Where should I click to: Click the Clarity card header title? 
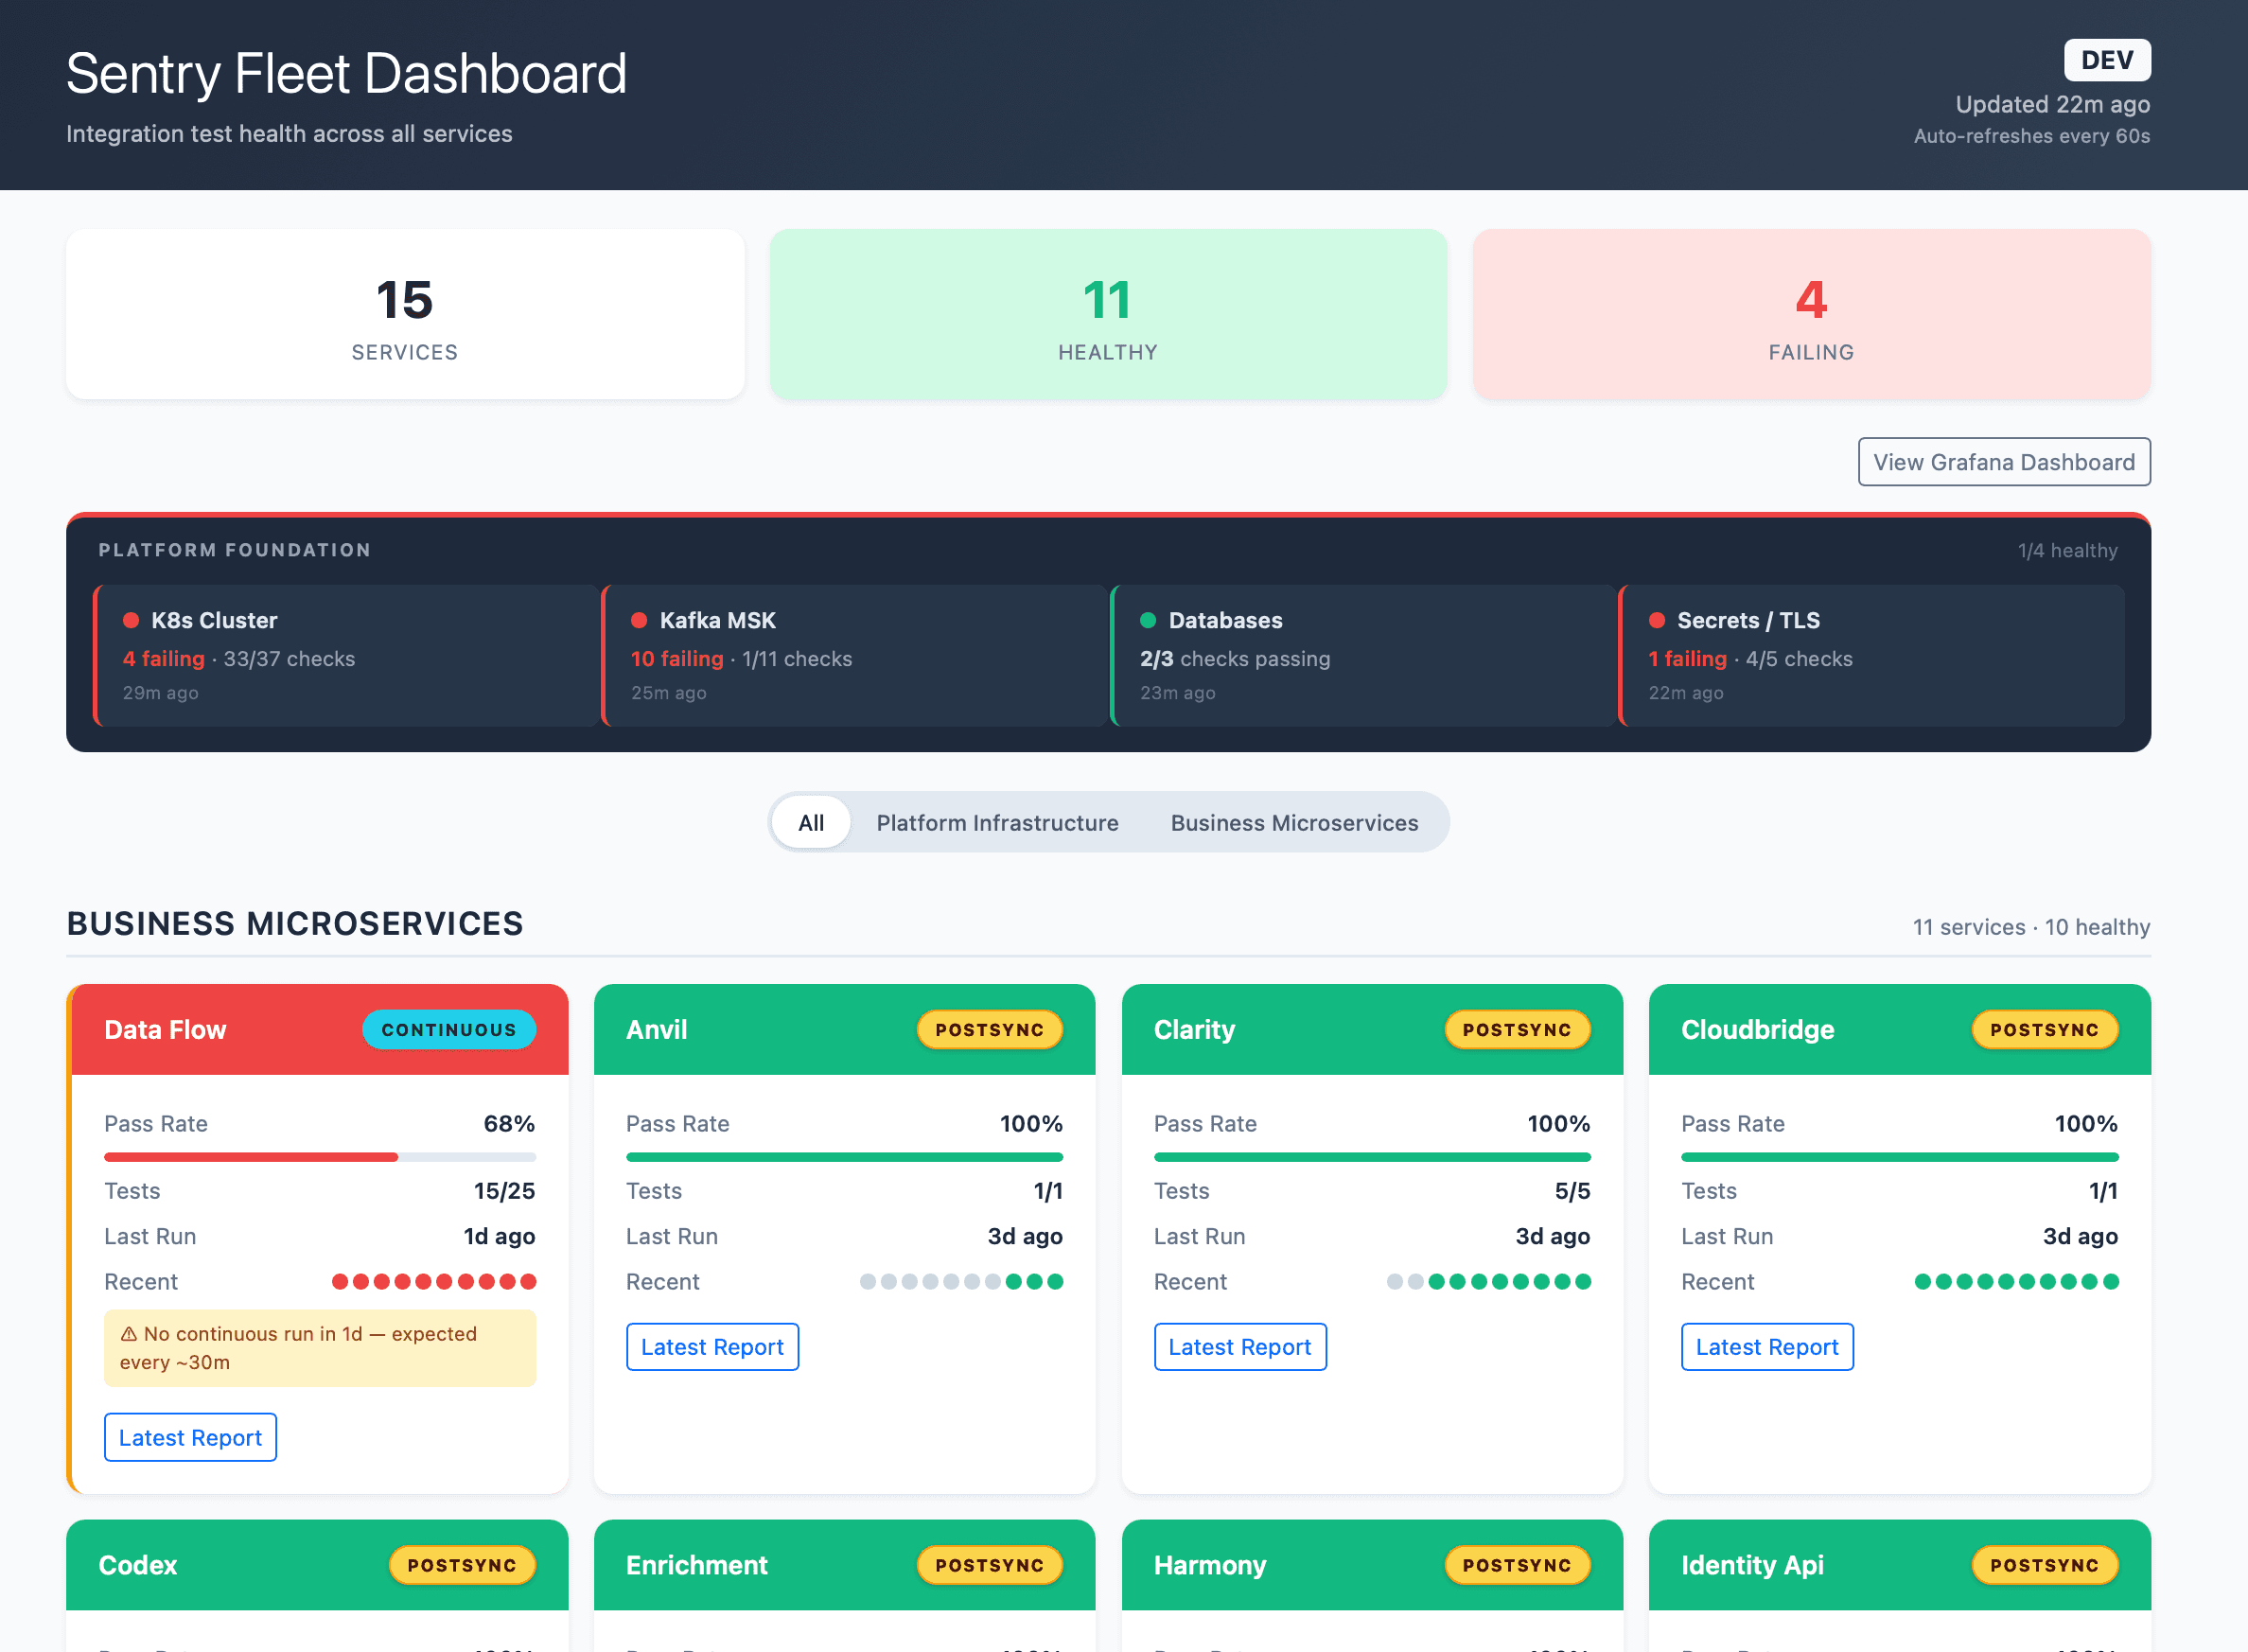click(x=1194, y=1029)
